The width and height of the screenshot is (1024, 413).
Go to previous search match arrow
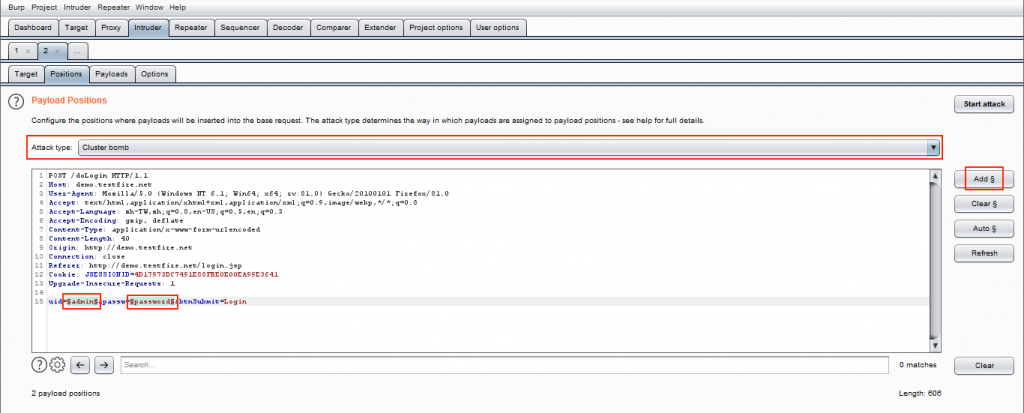[80, 365]
